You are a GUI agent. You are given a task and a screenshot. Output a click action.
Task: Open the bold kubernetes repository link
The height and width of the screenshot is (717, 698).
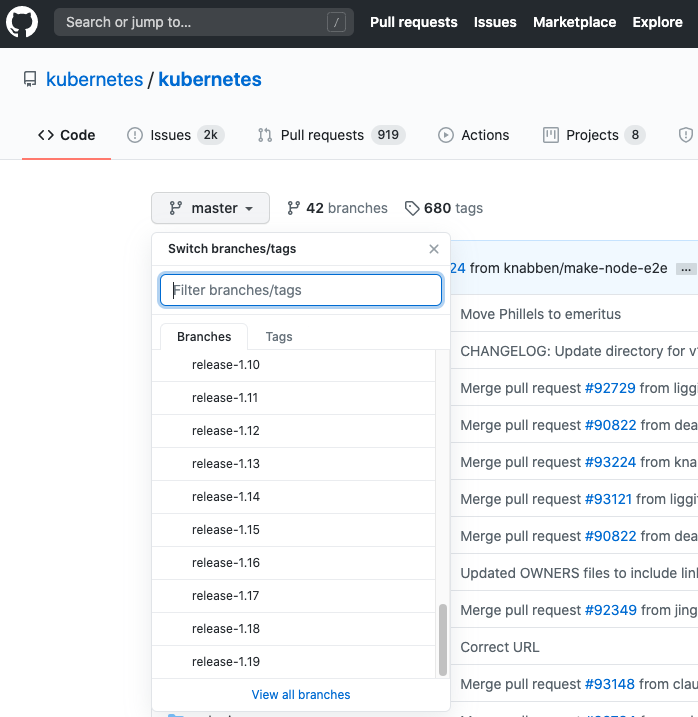(x=210, y=79)
